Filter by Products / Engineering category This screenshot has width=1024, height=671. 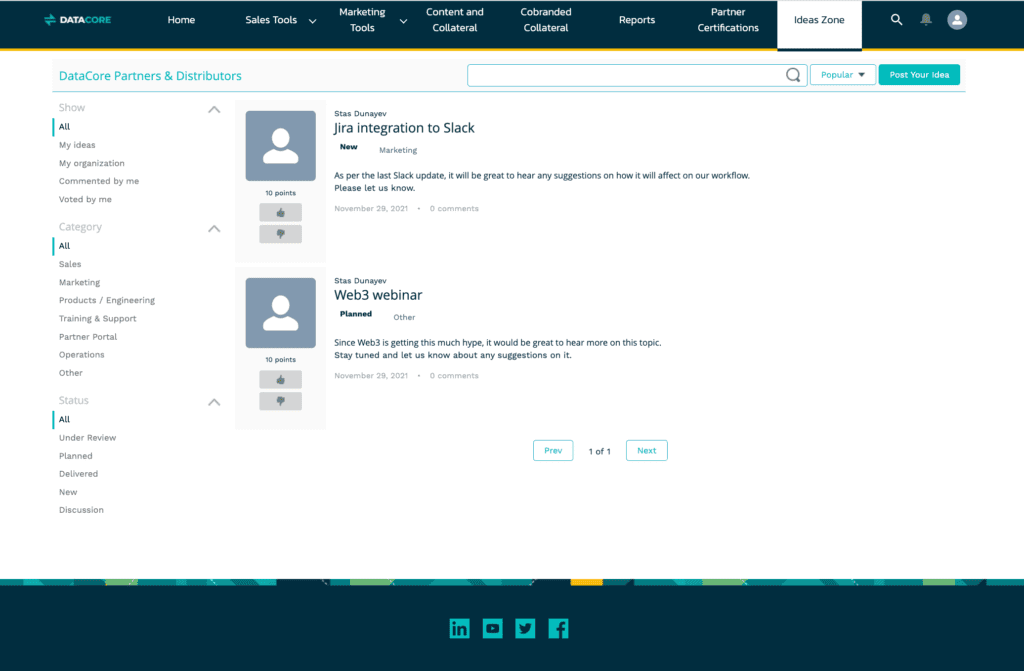[x=106, y=301]
